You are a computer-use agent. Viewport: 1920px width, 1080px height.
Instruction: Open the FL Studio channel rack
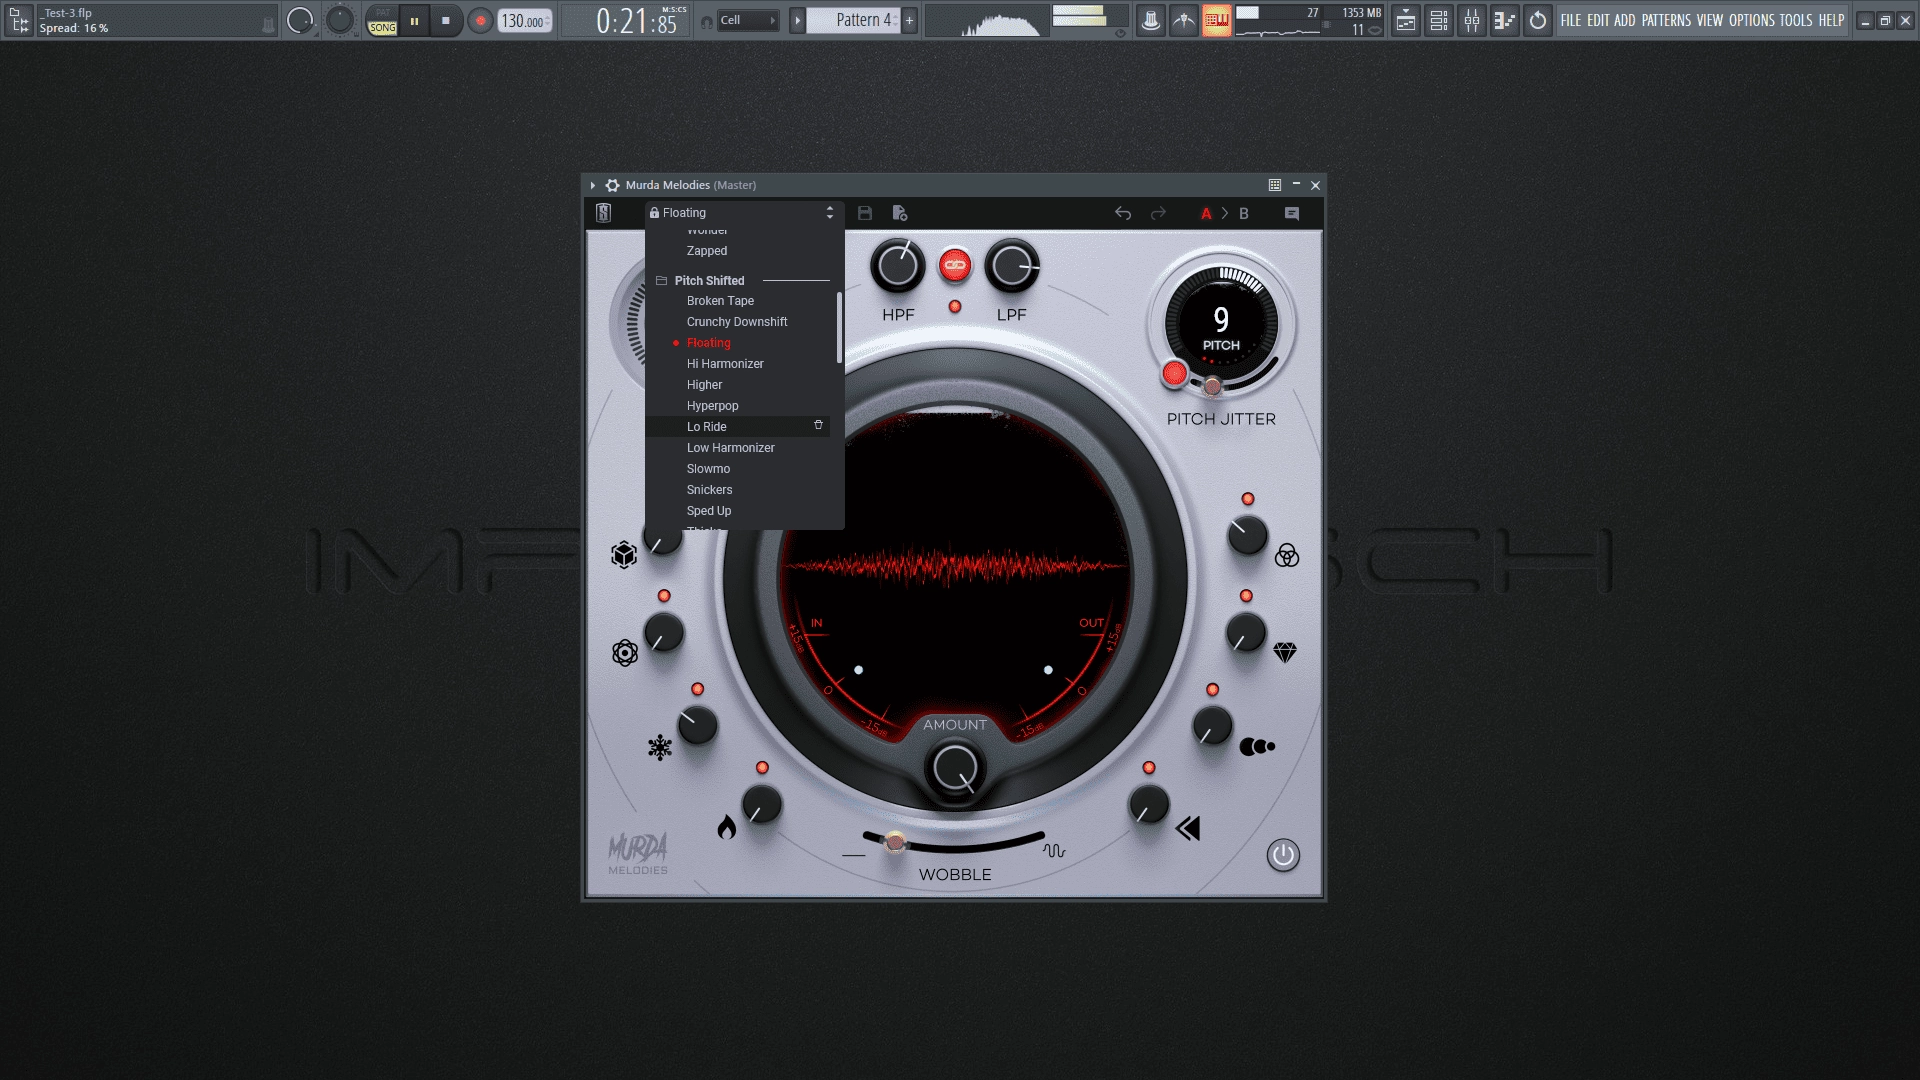click(1439, 20)
